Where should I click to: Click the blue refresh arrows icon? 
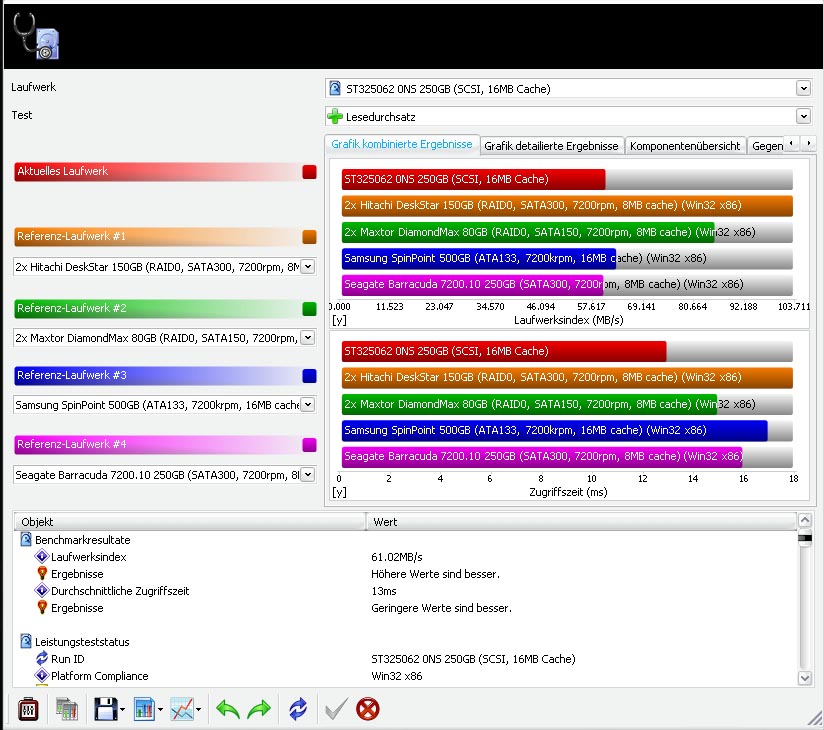(x=298, y=709)
